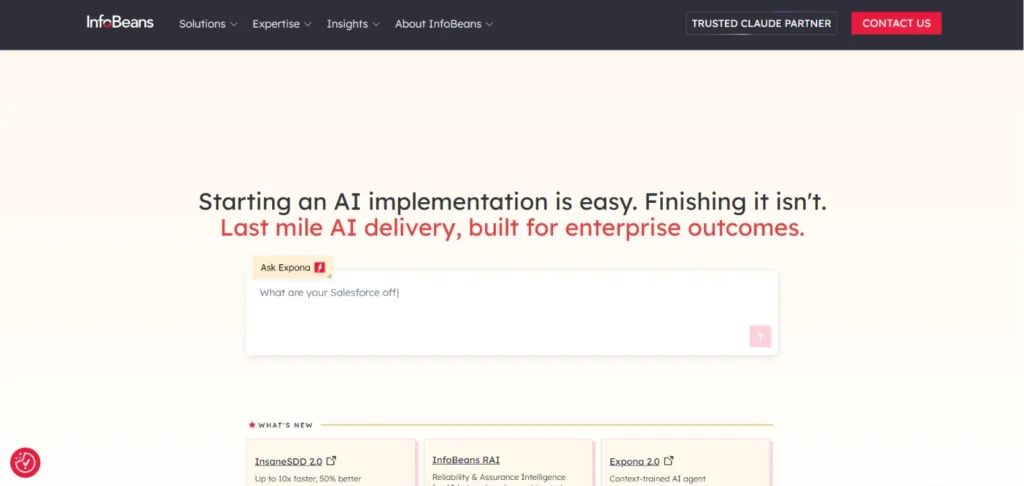The height and width of the screenshot is (486, 1024).
Task: Select the Ask Expona tab
Action: (293, 267)
